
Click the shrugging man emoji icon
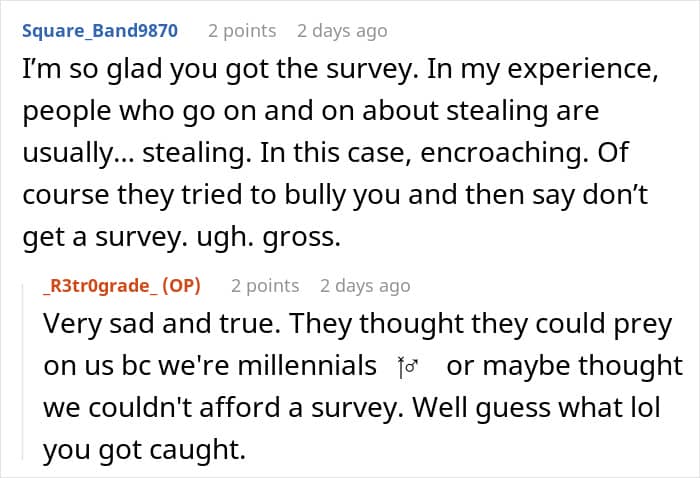[408, 366]
